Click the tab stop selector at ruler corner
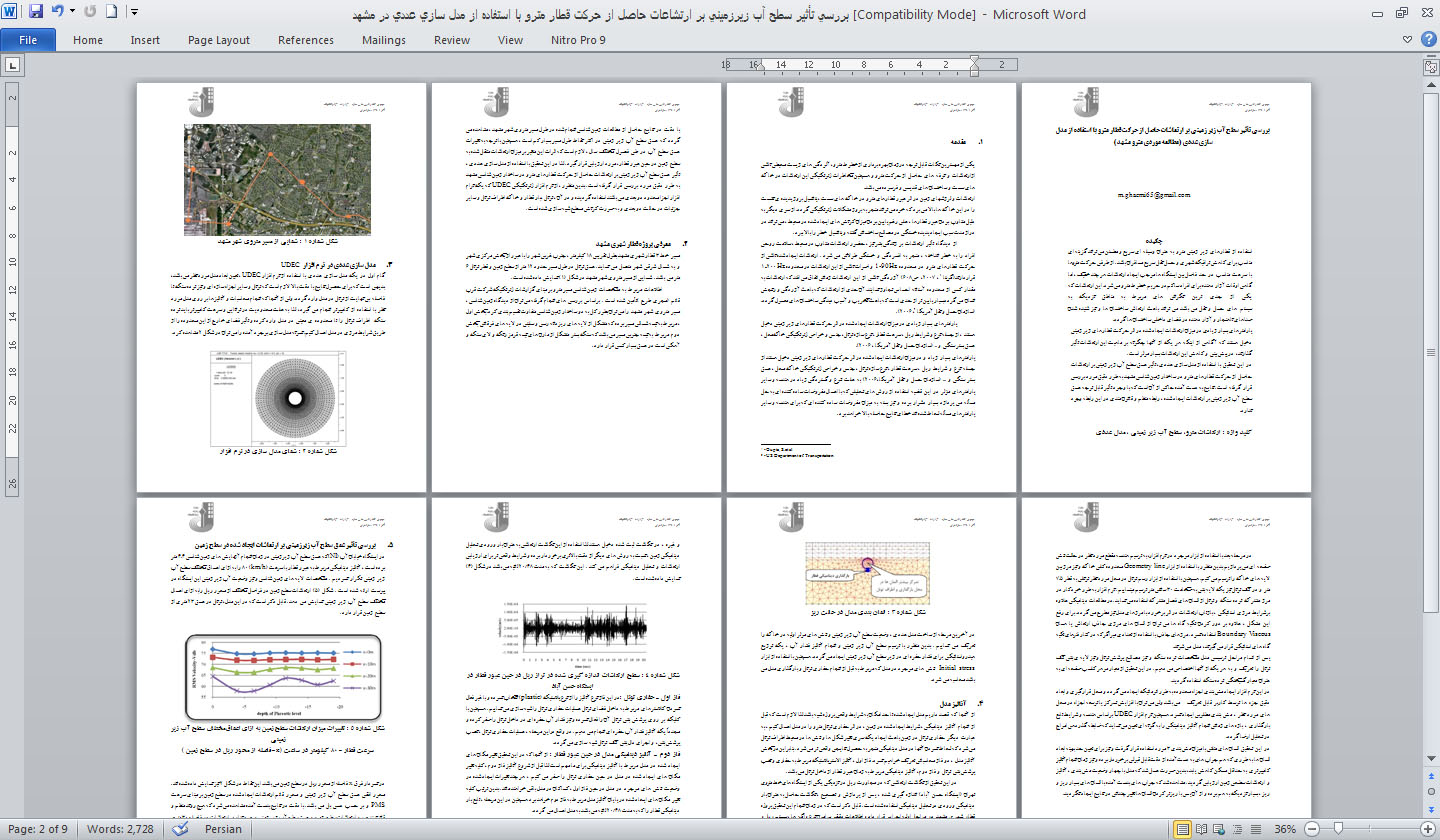 12,65
